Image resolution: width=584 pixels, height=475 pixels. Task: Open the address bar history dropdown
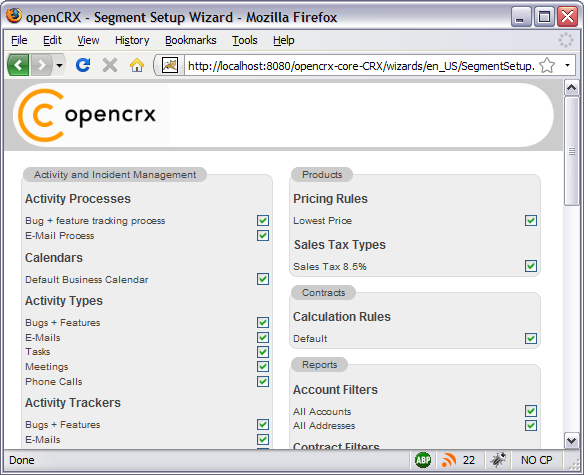pyautogui.click(x=567, y=66)
